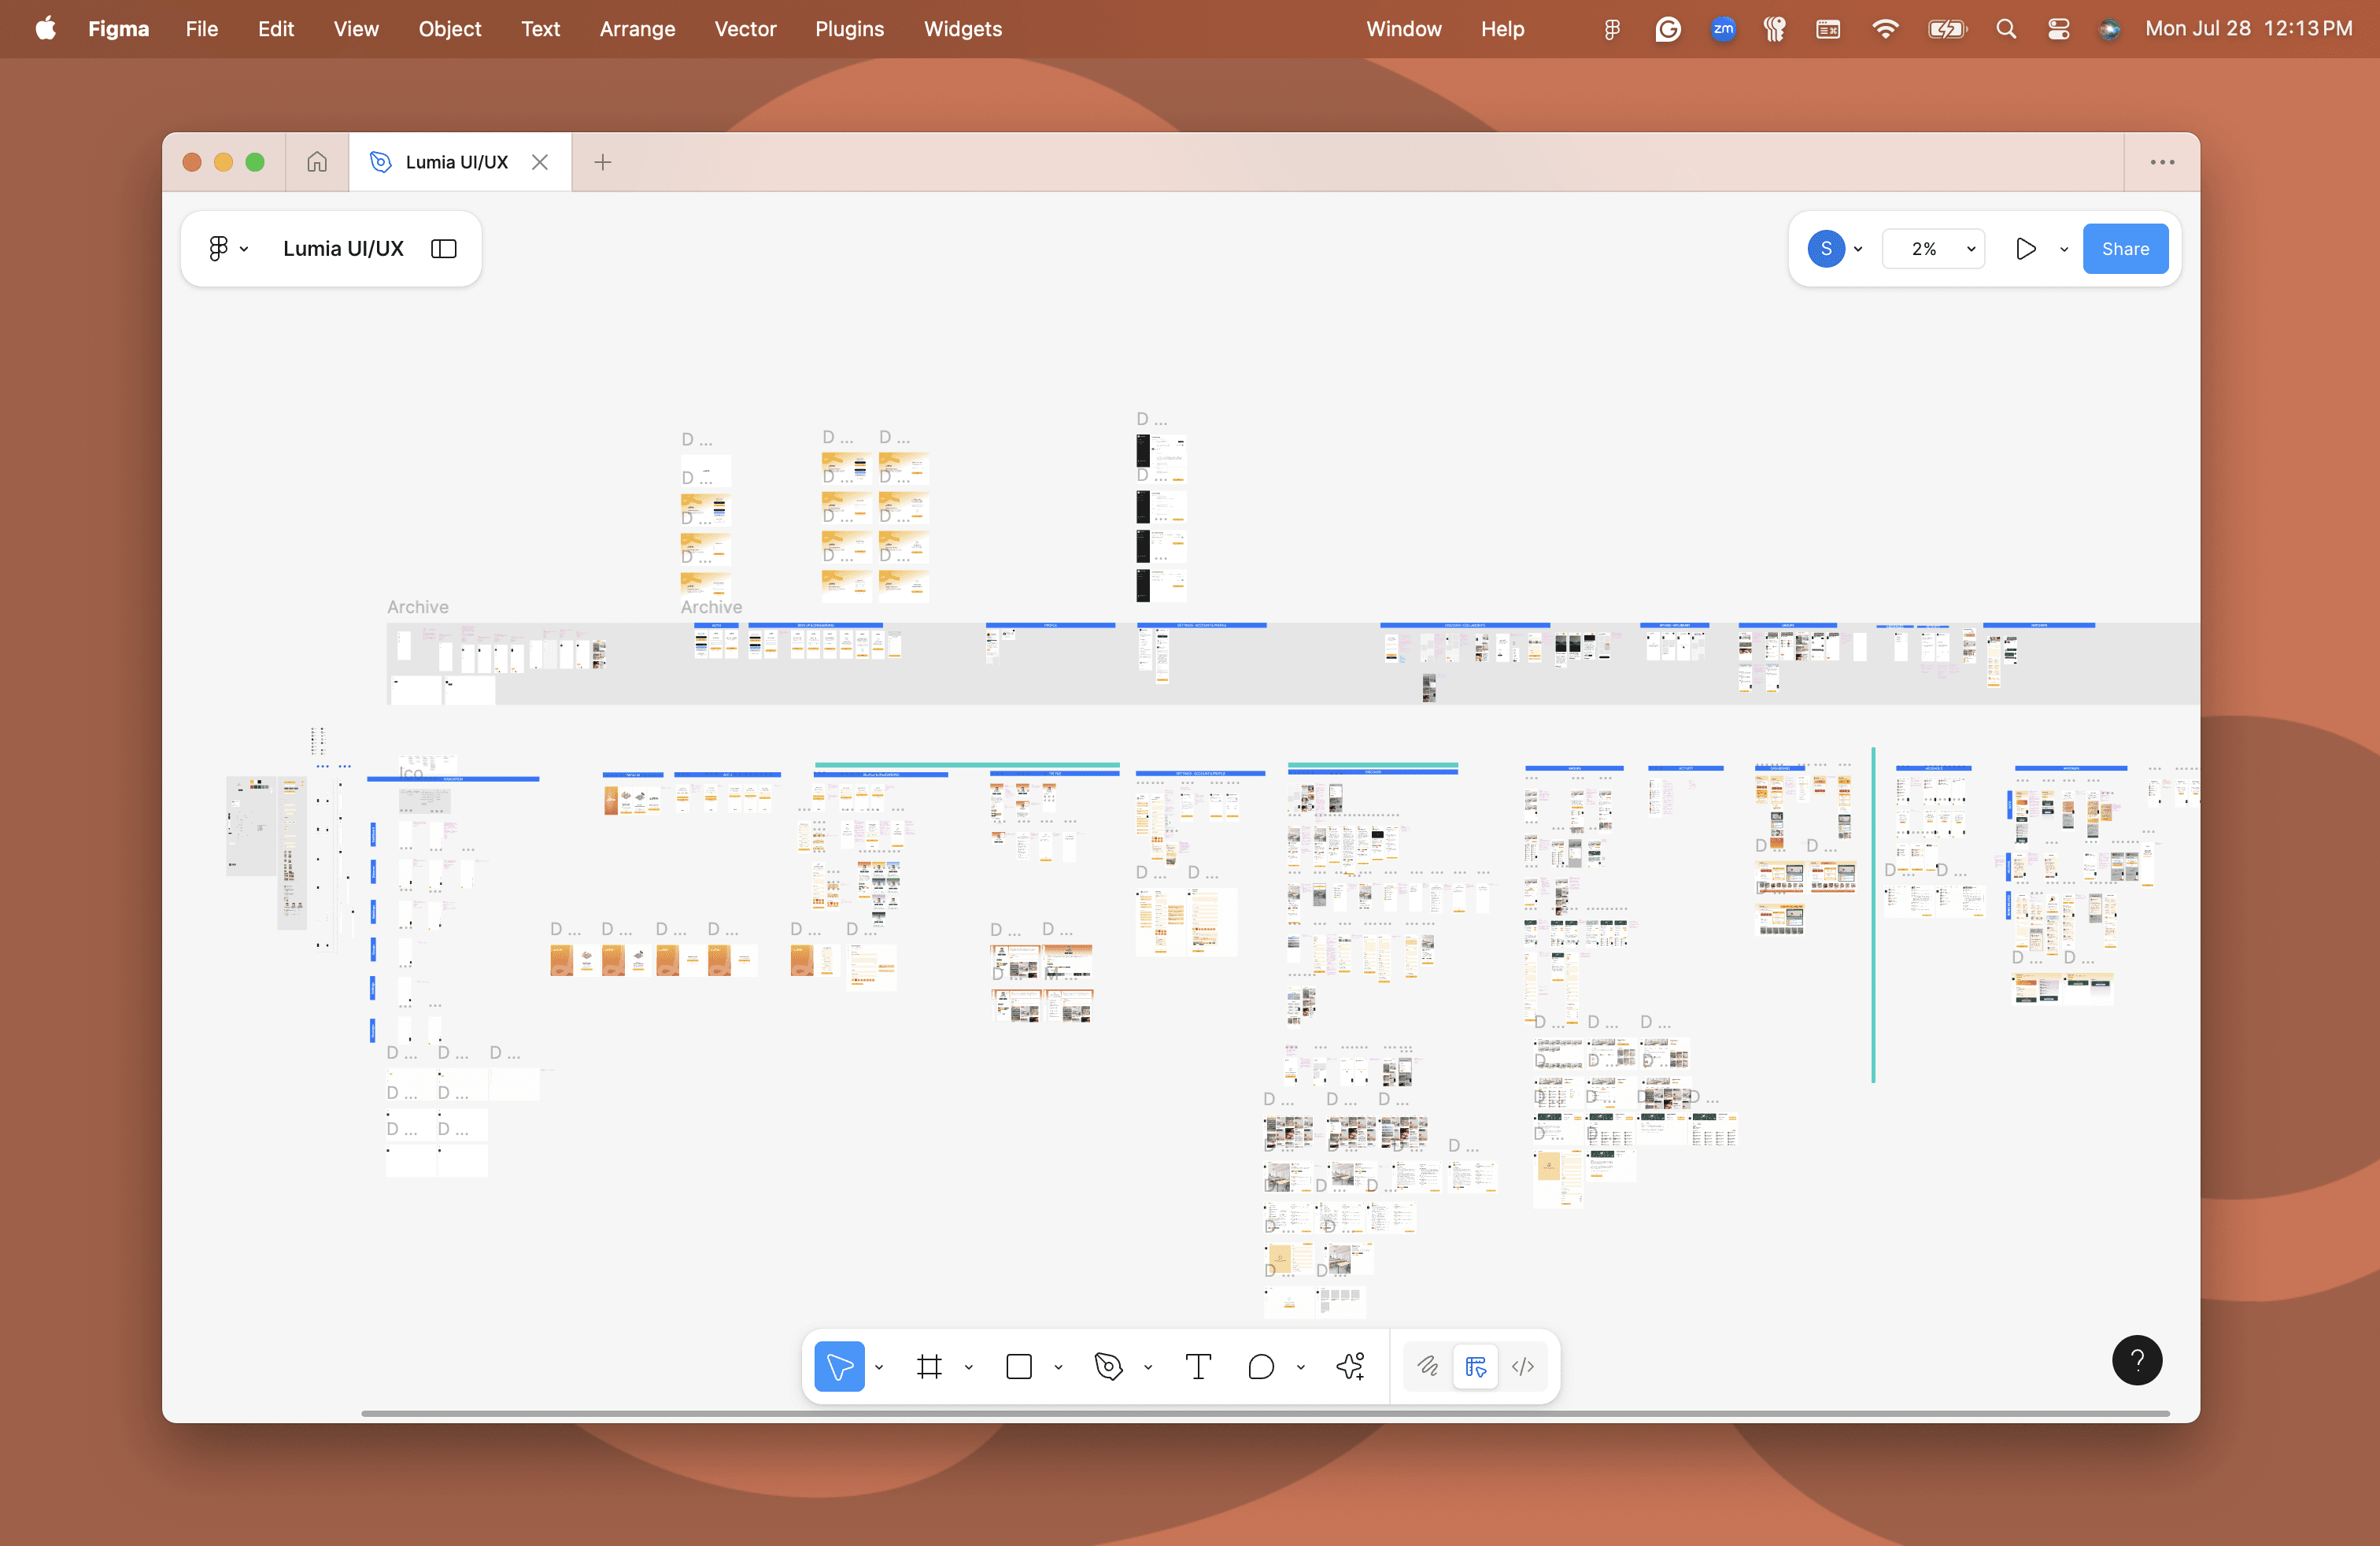Select the Comment tool
This screenshot has width=2380, height=1546.
pyautogui.click(x=1261, y=1366)
